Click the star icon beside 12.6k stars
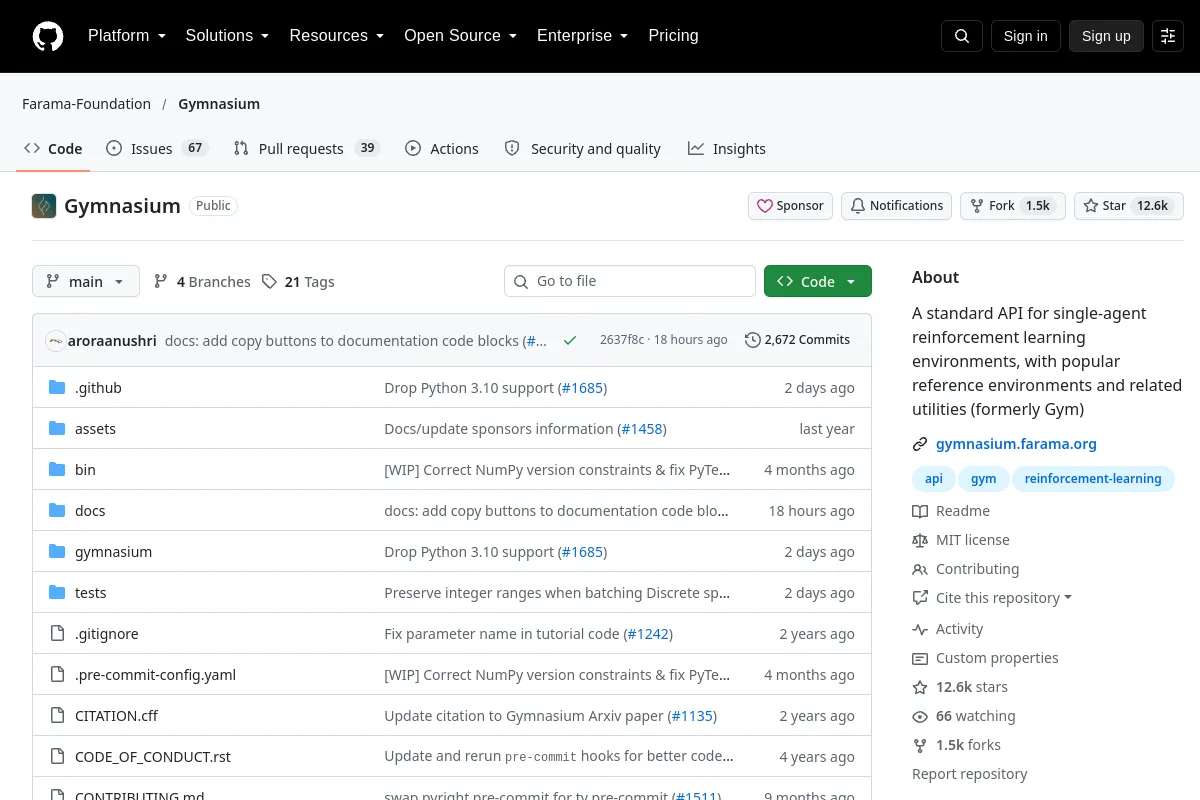 tap(920, 687)
